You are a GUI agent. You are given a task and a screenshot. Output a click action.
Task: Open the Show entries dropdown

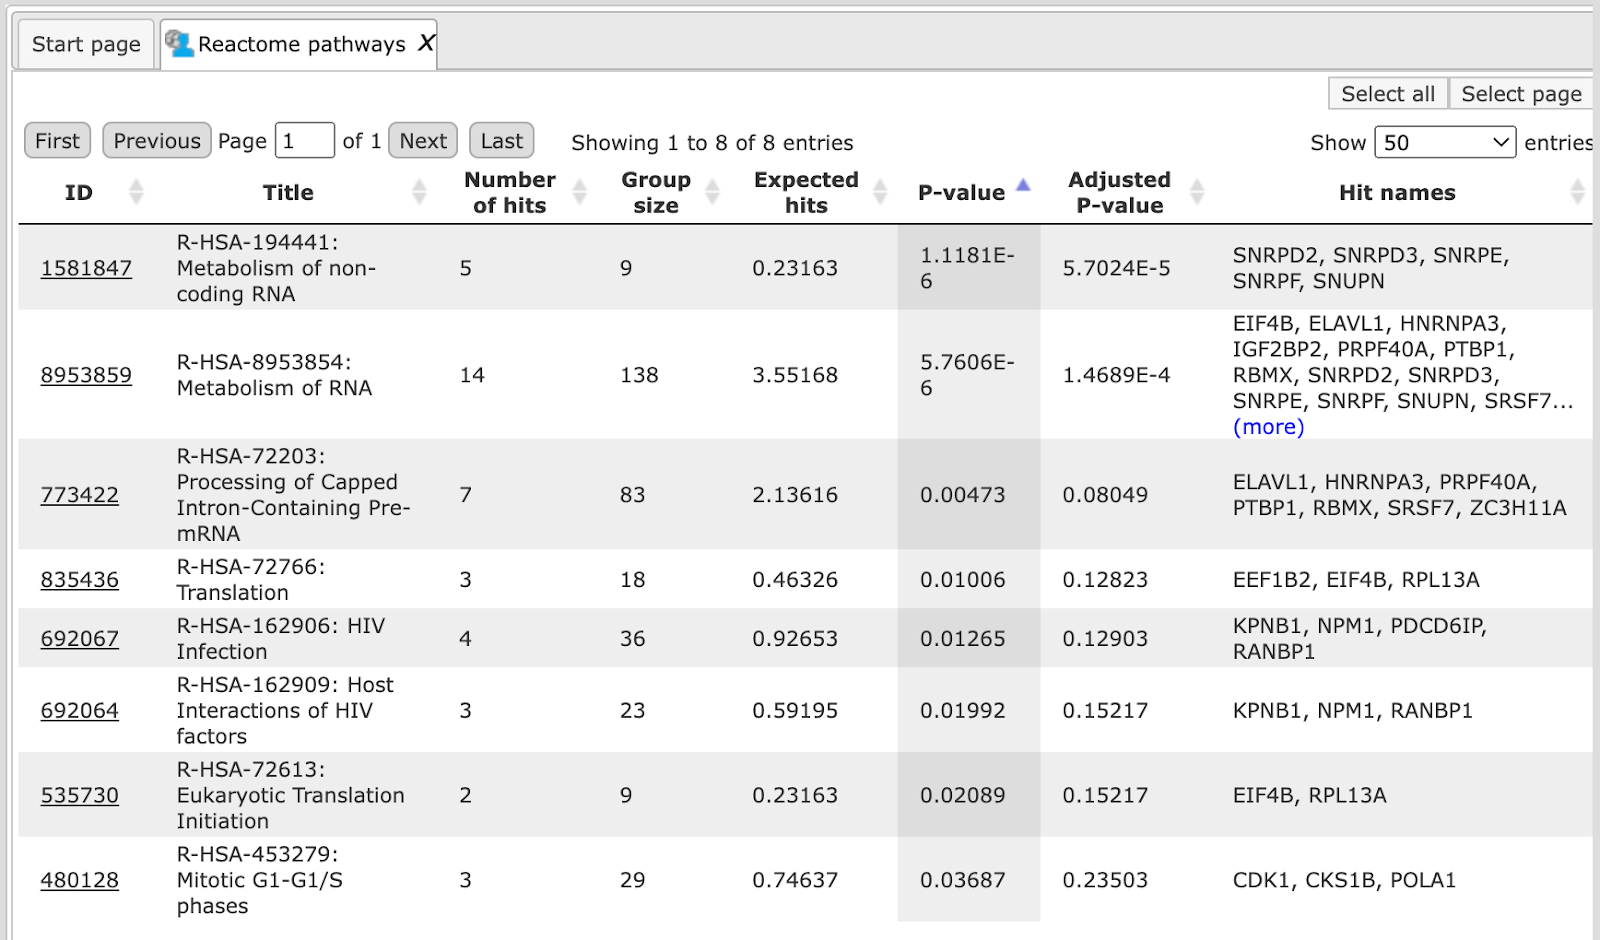click(1445, 142)
